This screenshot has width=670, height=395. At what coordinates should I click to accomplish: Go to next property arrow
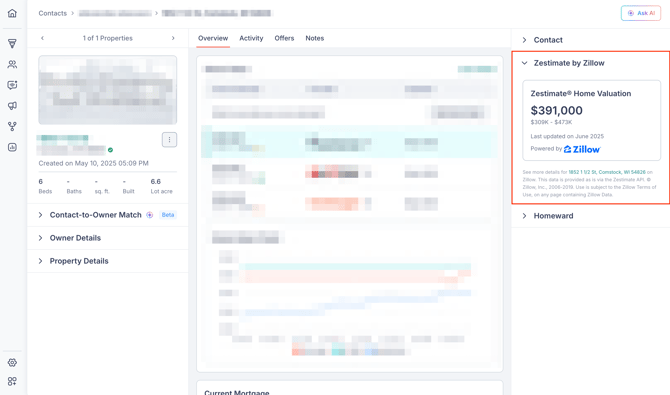pyautogui.click(x=173, y=38)
